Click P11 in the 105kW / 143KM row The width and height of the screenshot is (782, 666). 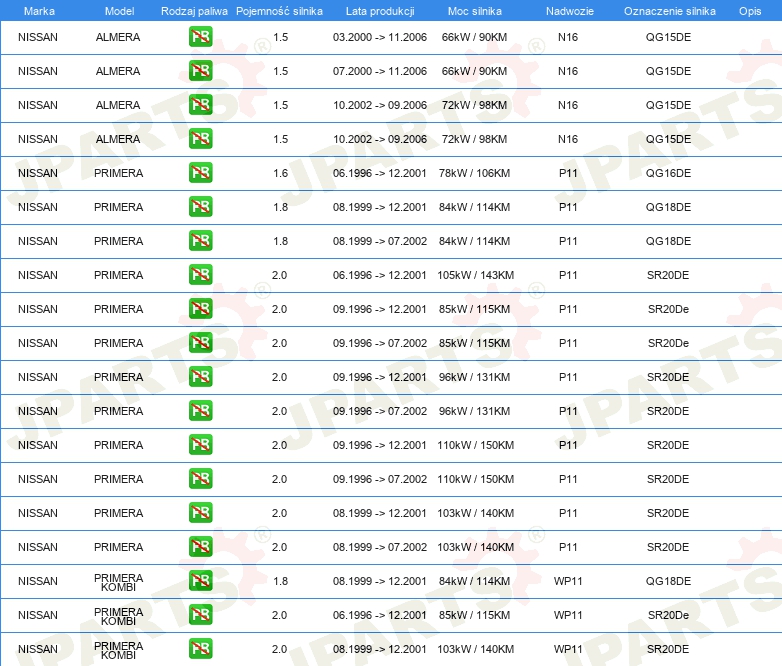(x=568, y=275)
